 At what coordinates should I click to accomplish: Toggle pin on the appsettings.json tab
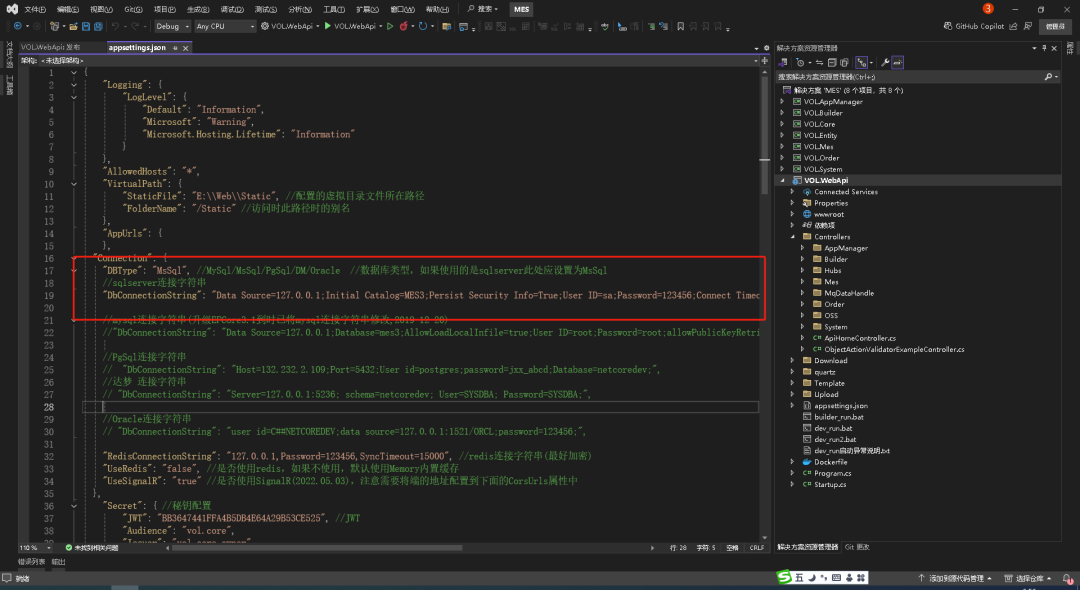(175, 47)
